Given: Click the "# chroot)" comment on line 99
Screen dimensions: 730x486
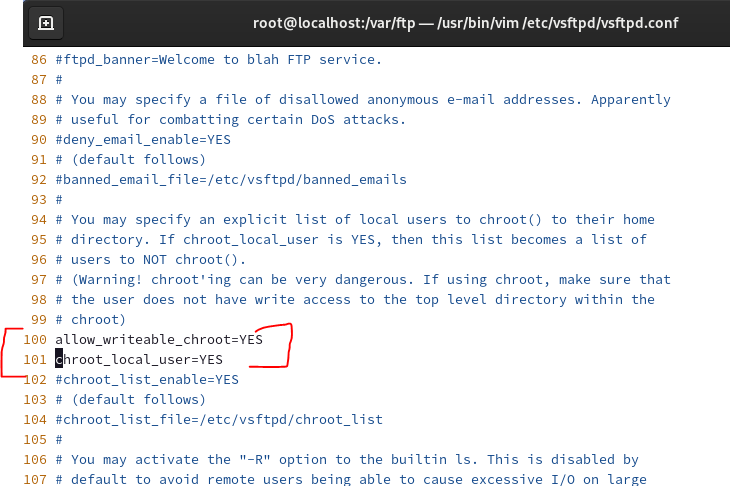Looking at the screenshot, I should click(x=90, y=320).
